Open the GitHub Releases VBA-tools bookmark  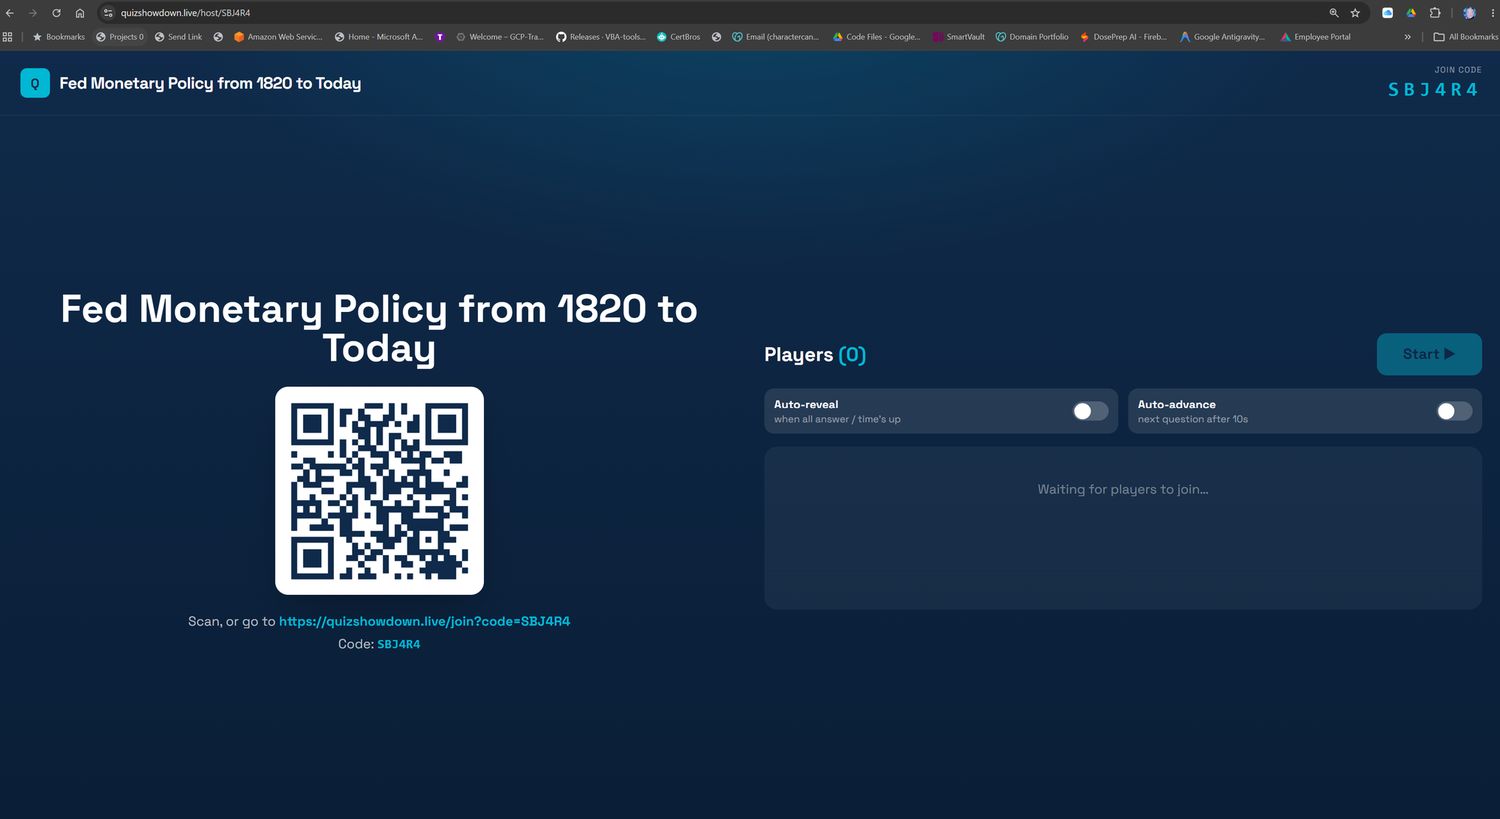(x=601, y=37)
